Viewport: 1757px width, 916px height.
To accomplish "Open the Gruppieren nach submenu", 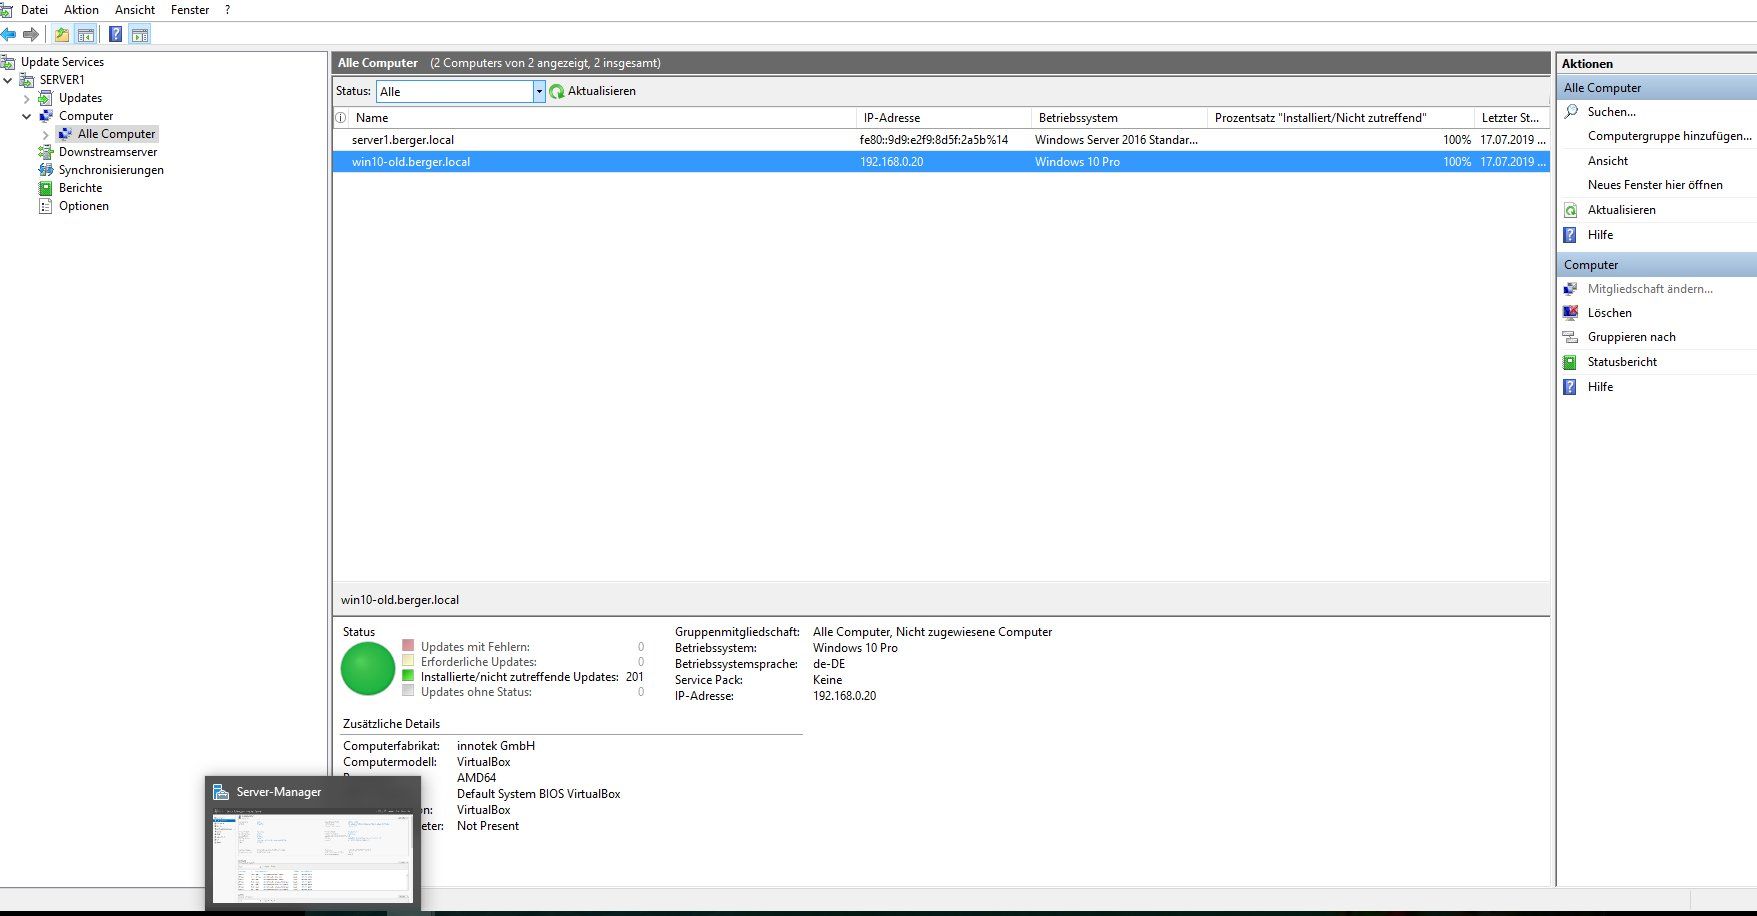I will [1631, 337].
